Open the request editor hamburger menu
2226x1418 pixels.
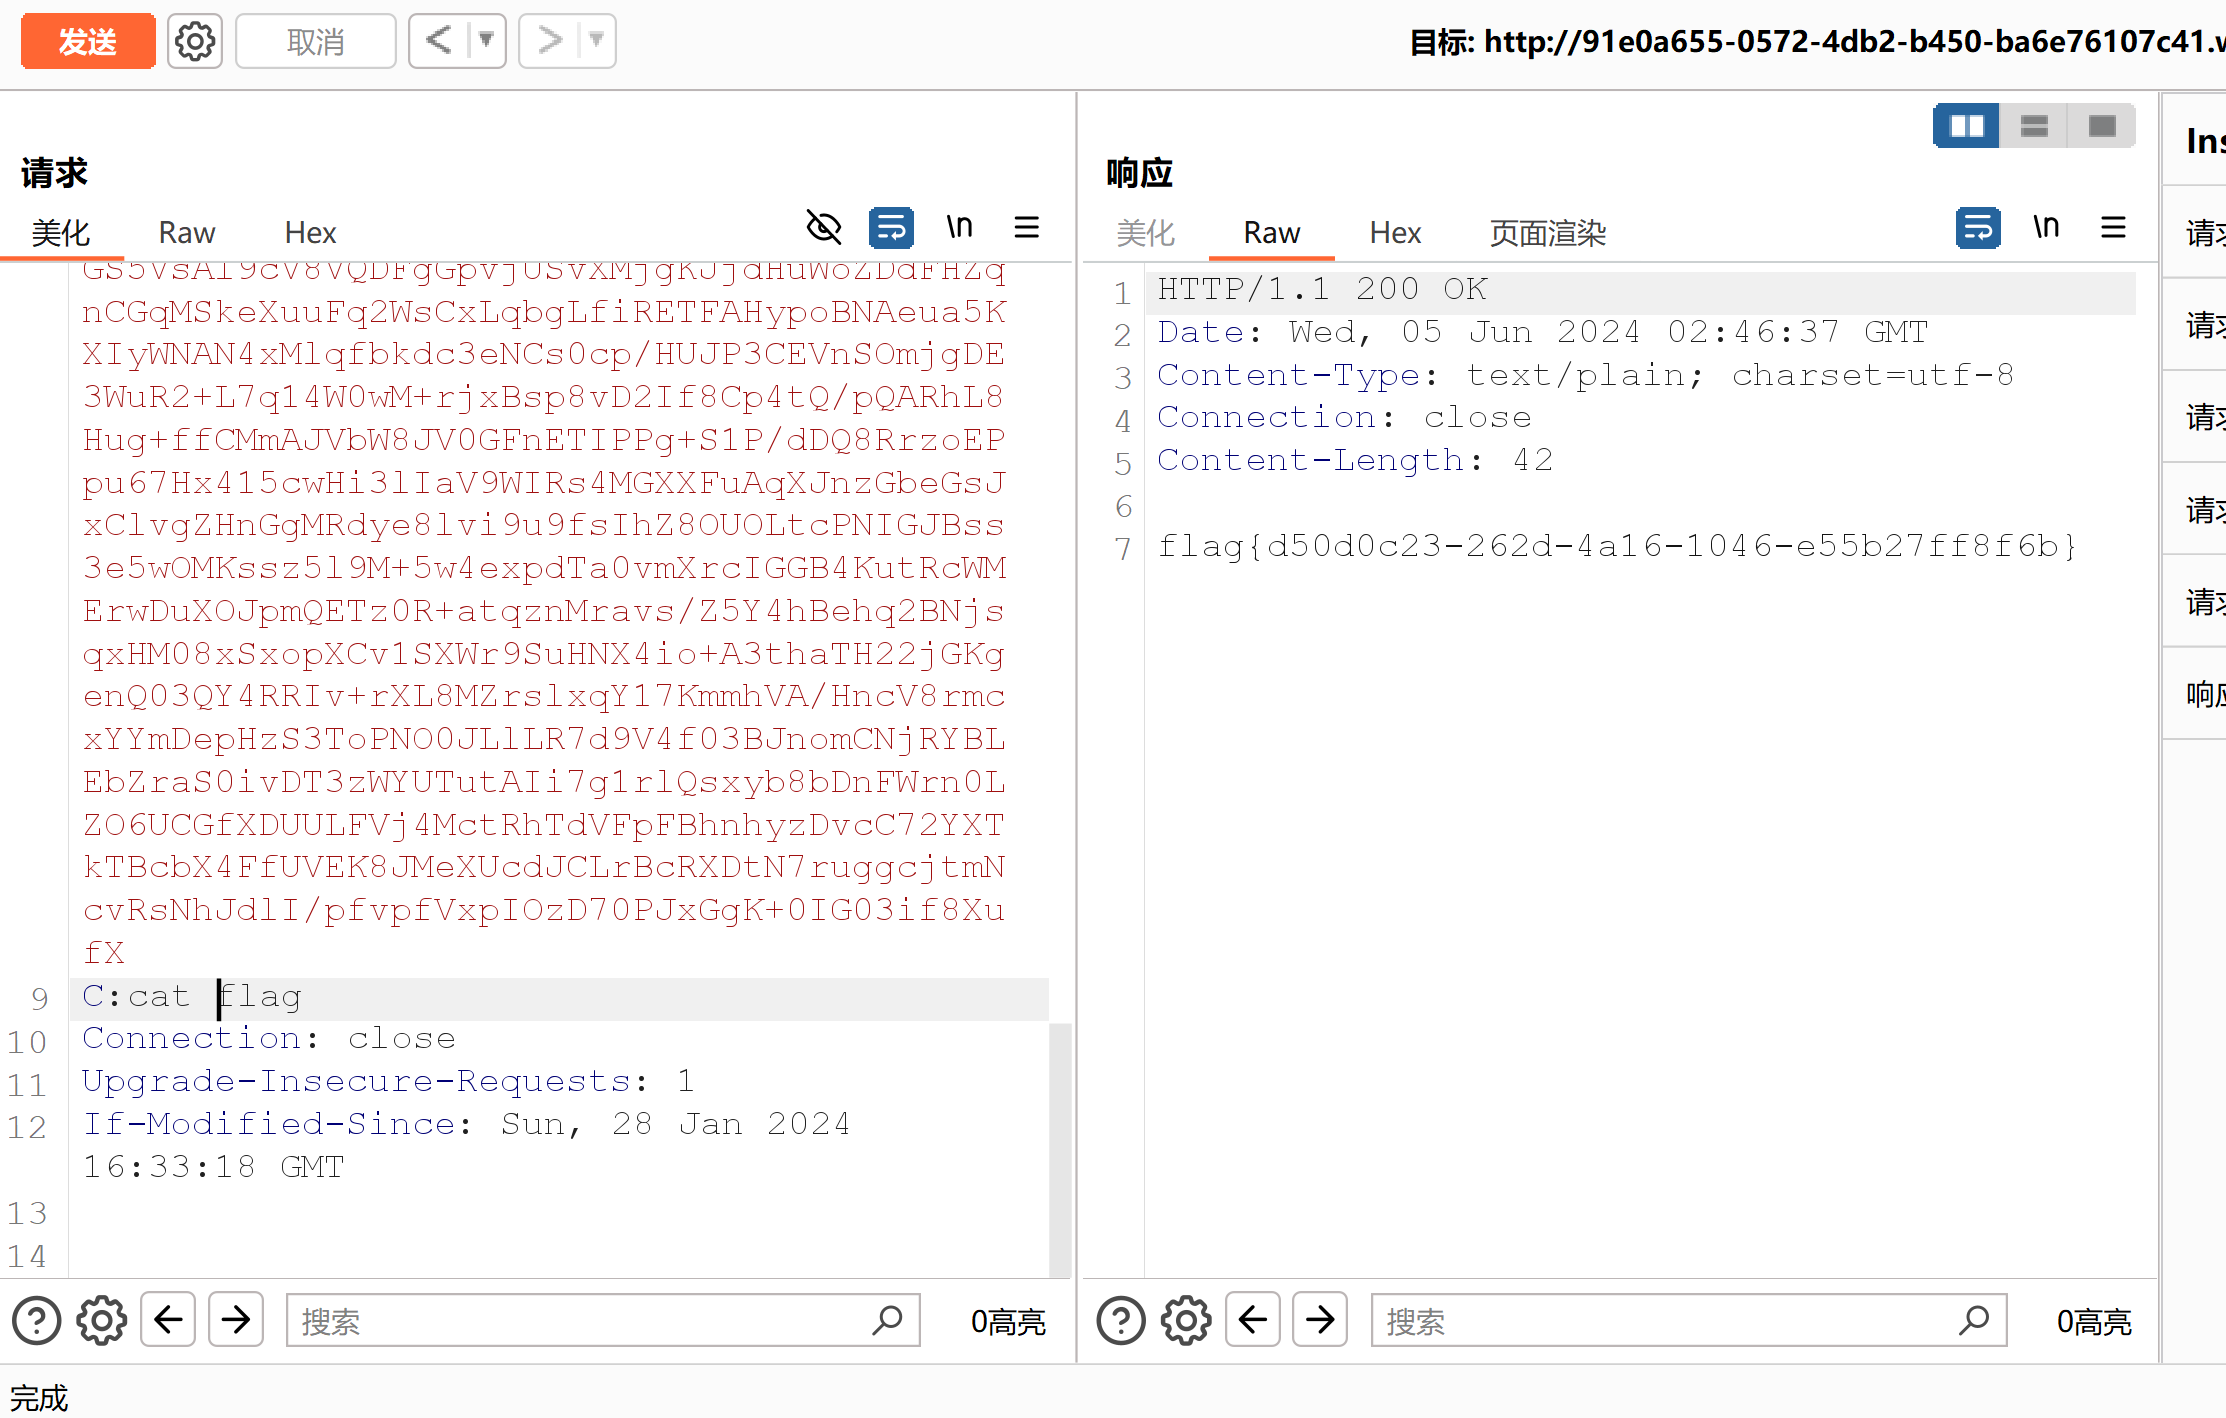point(1027,228)
